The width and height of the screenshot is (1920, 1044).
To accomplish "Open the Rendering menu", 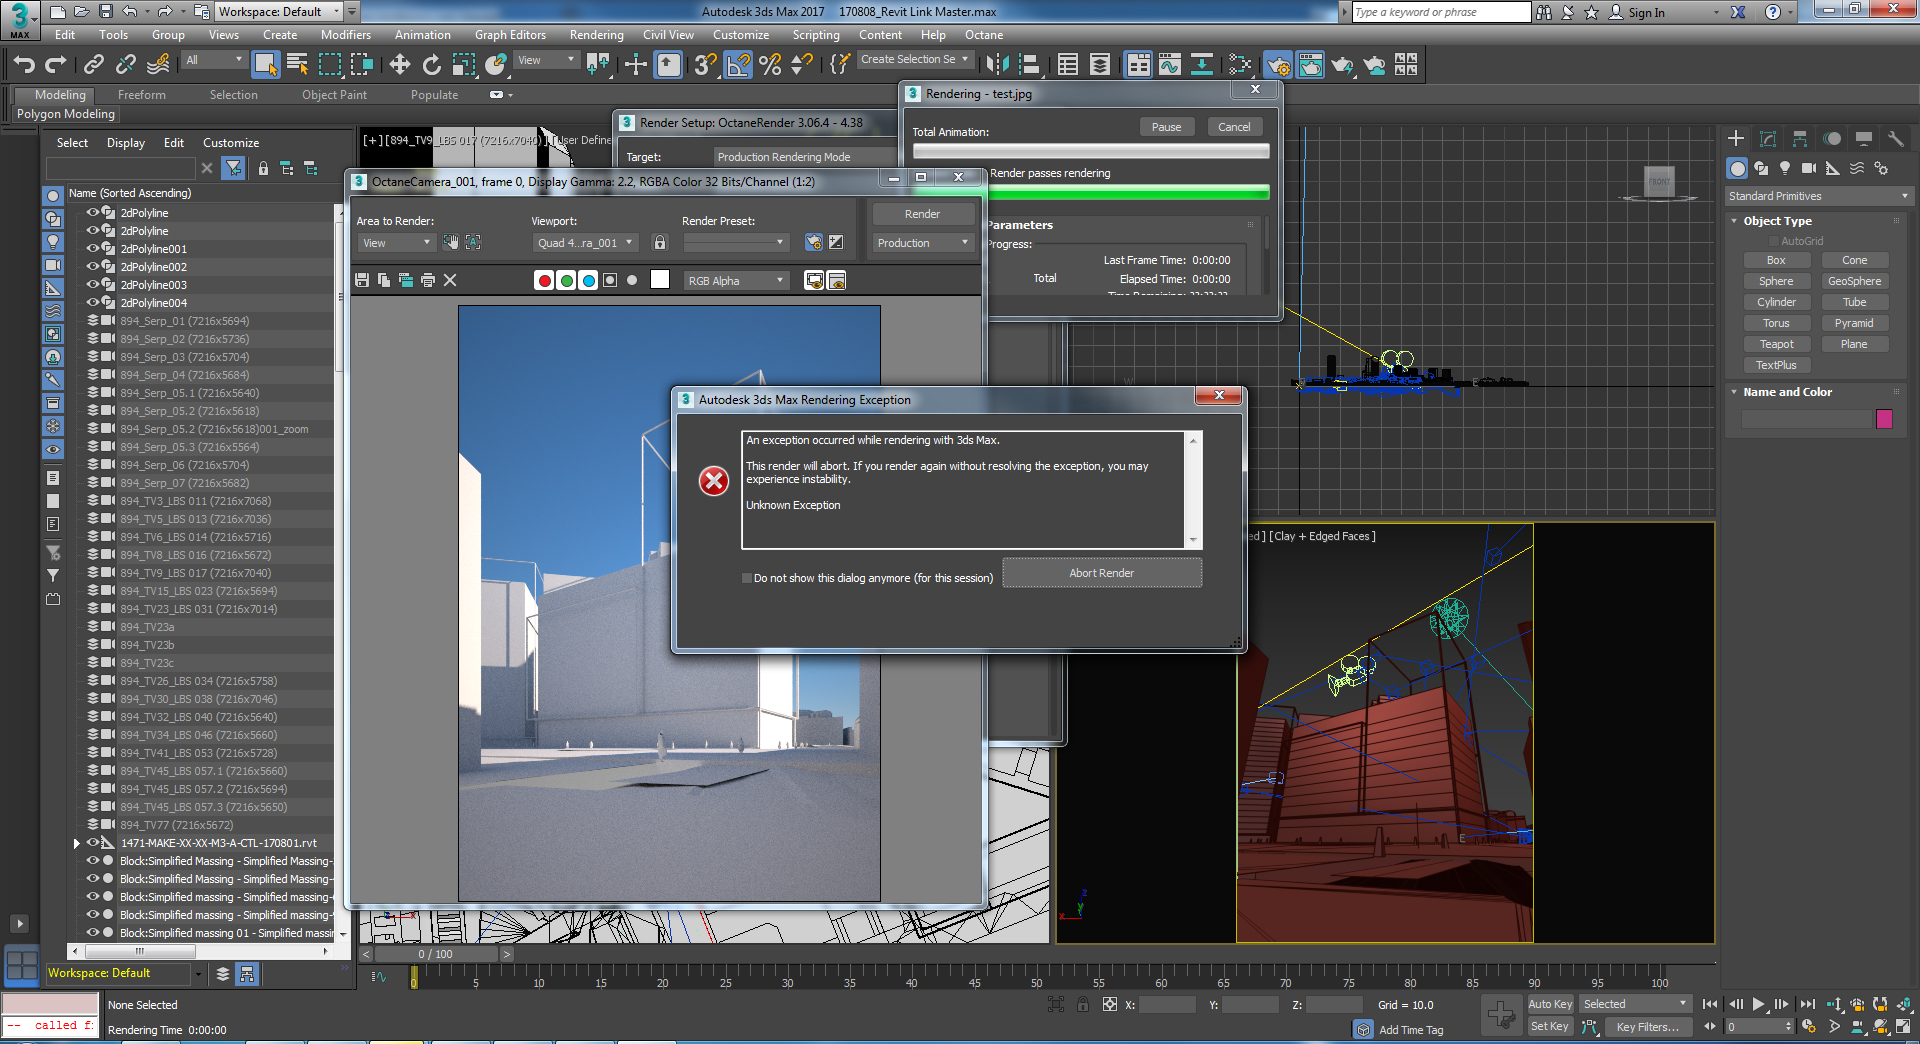I will click(597, 35).
